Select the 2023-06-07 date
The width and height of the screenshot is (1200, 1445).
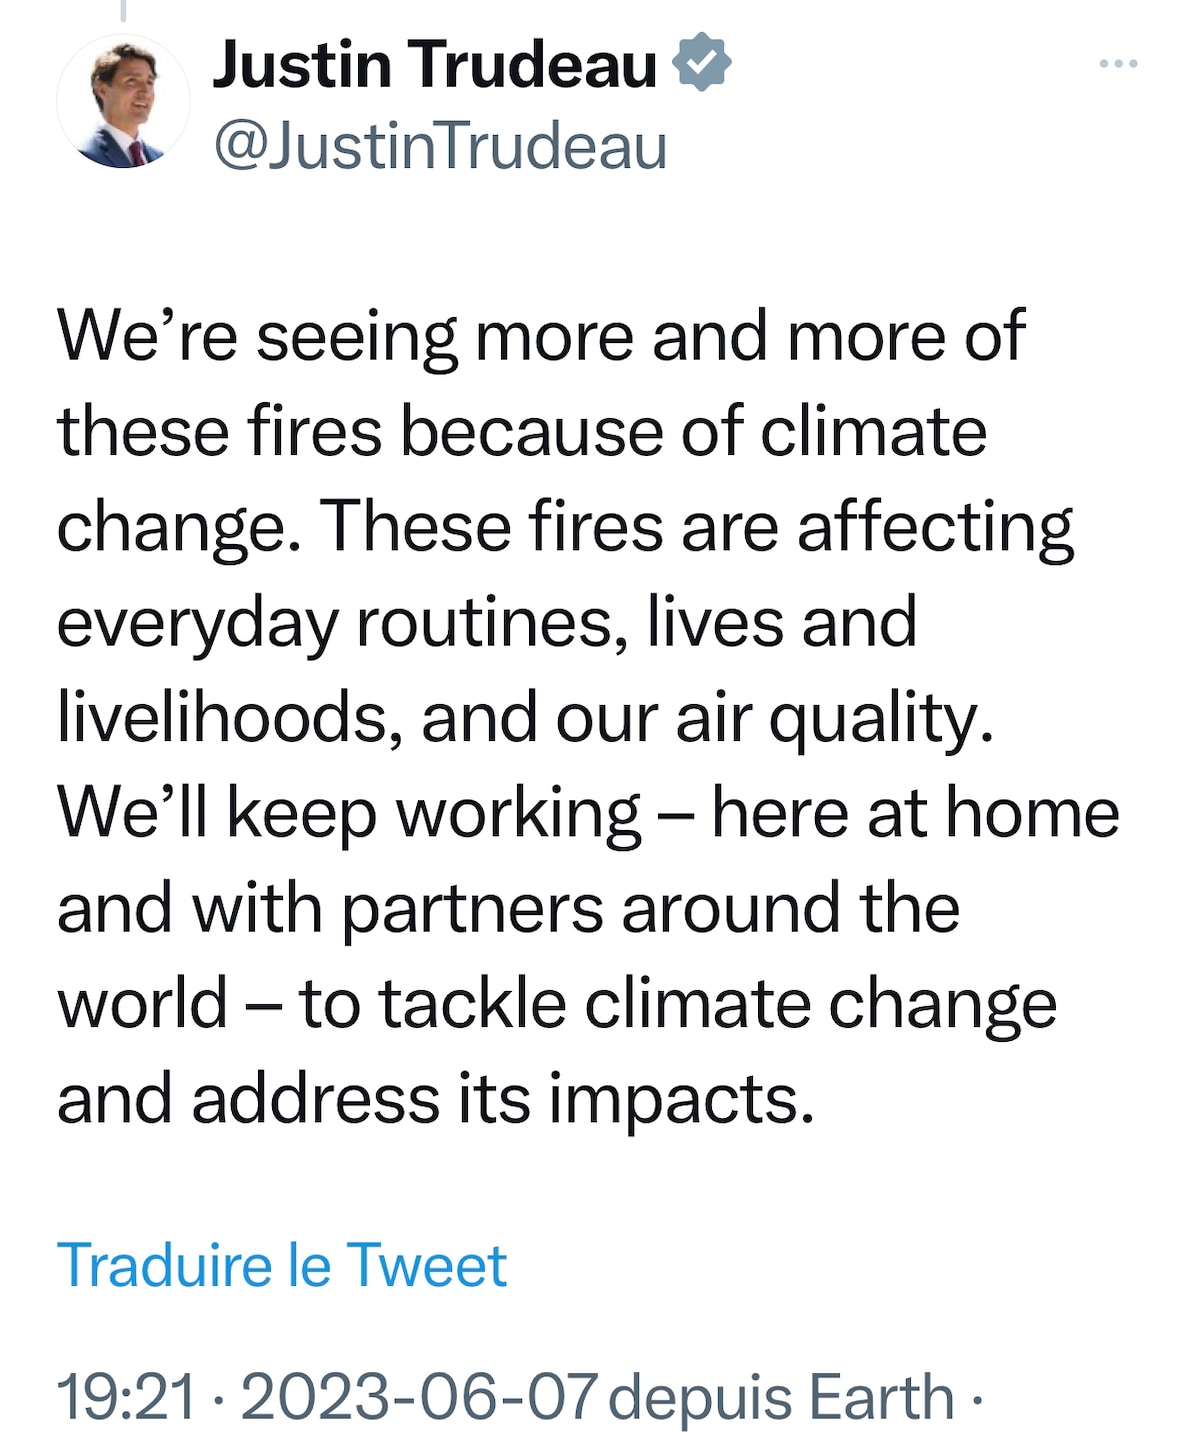pos(420,1396)
